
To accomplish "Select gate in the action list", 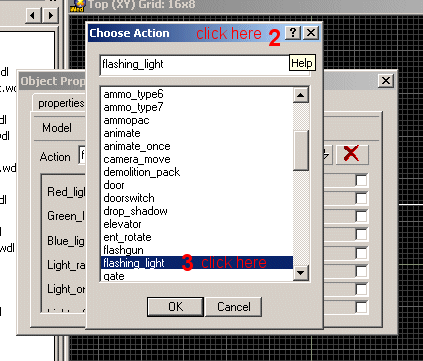I will [197, 275].
